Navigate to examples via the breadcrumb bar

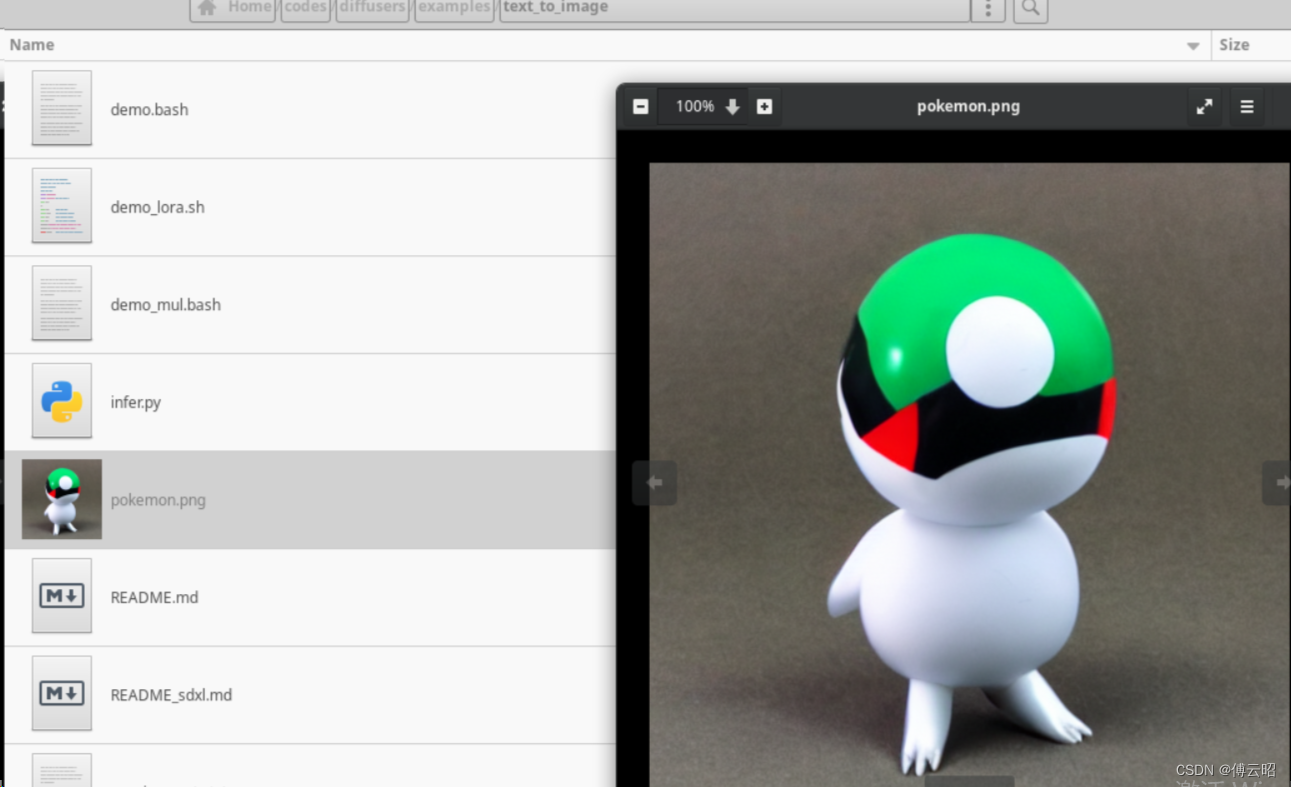point(453,7)
